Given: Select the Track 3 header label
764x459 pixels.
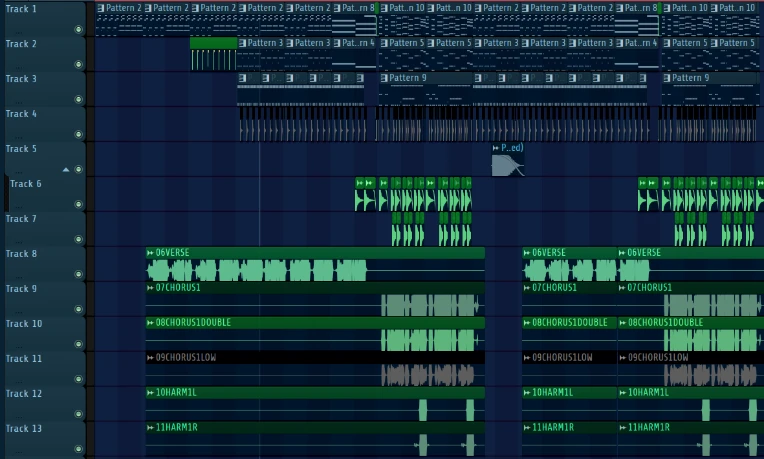Looking at the screenshot, I should (21, 79).
